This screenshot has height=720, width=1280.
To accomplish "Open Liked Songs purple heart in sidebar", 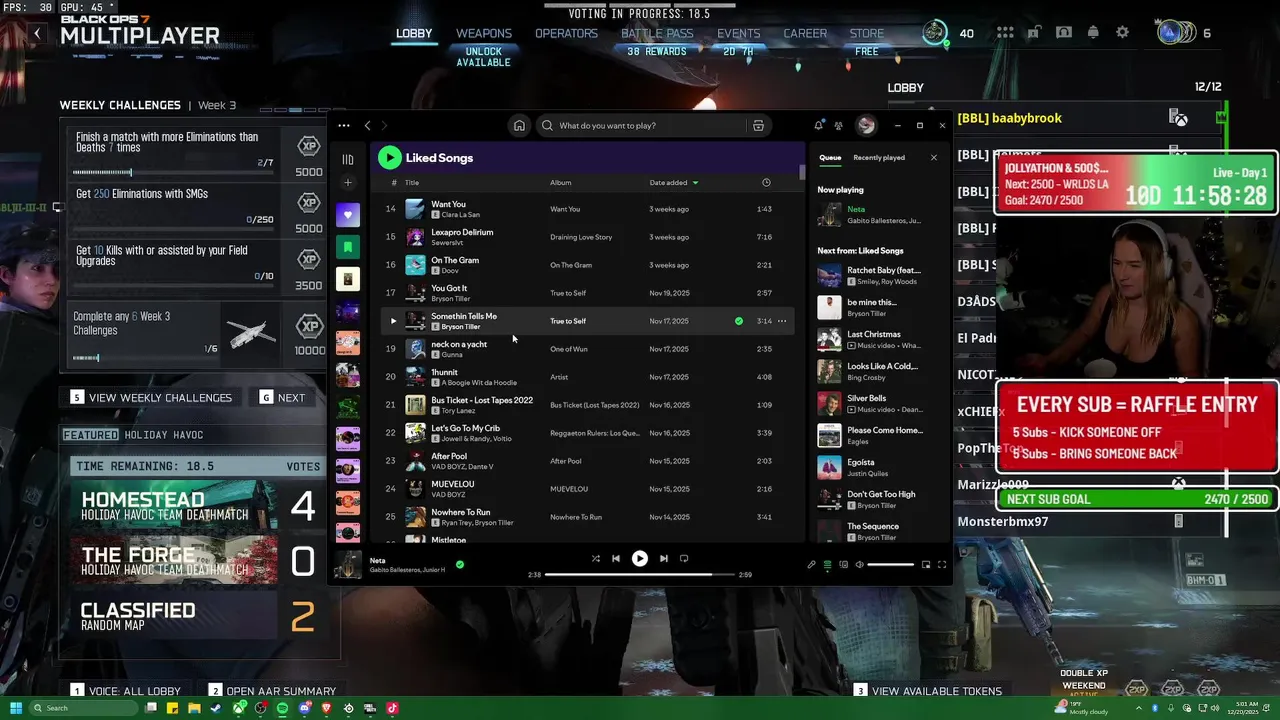I will point(348,215).
